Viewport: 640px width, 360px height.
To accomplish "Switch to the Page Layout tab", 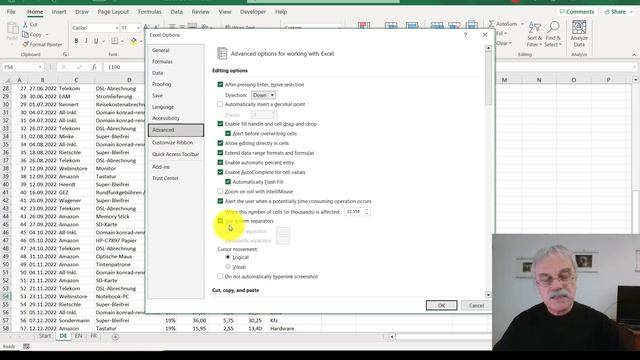I will coord(113,12).
